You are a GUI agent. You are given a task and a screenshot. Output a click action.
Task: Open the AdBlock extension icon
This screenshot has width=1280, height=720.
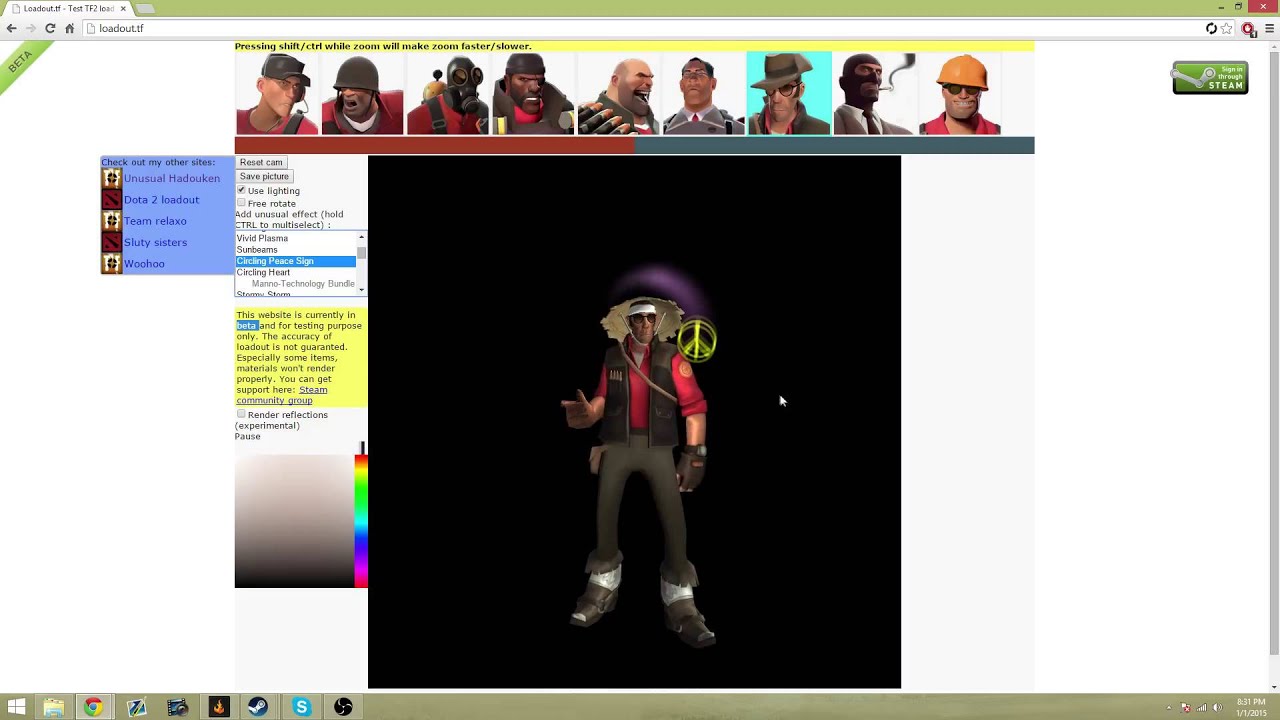coord(1248,29)
